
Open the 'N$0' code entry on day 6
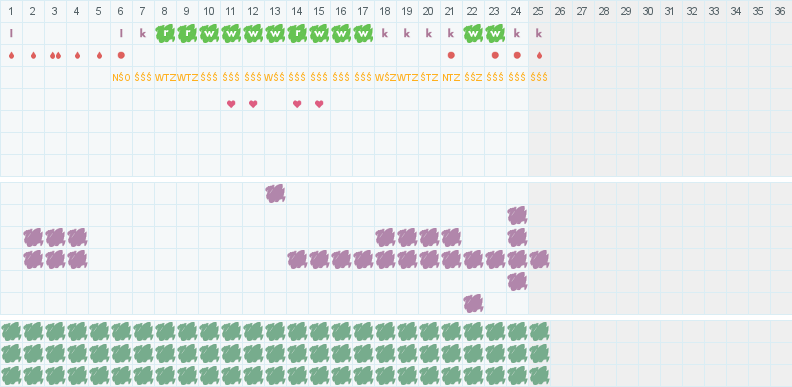click(x=121, y=78)
